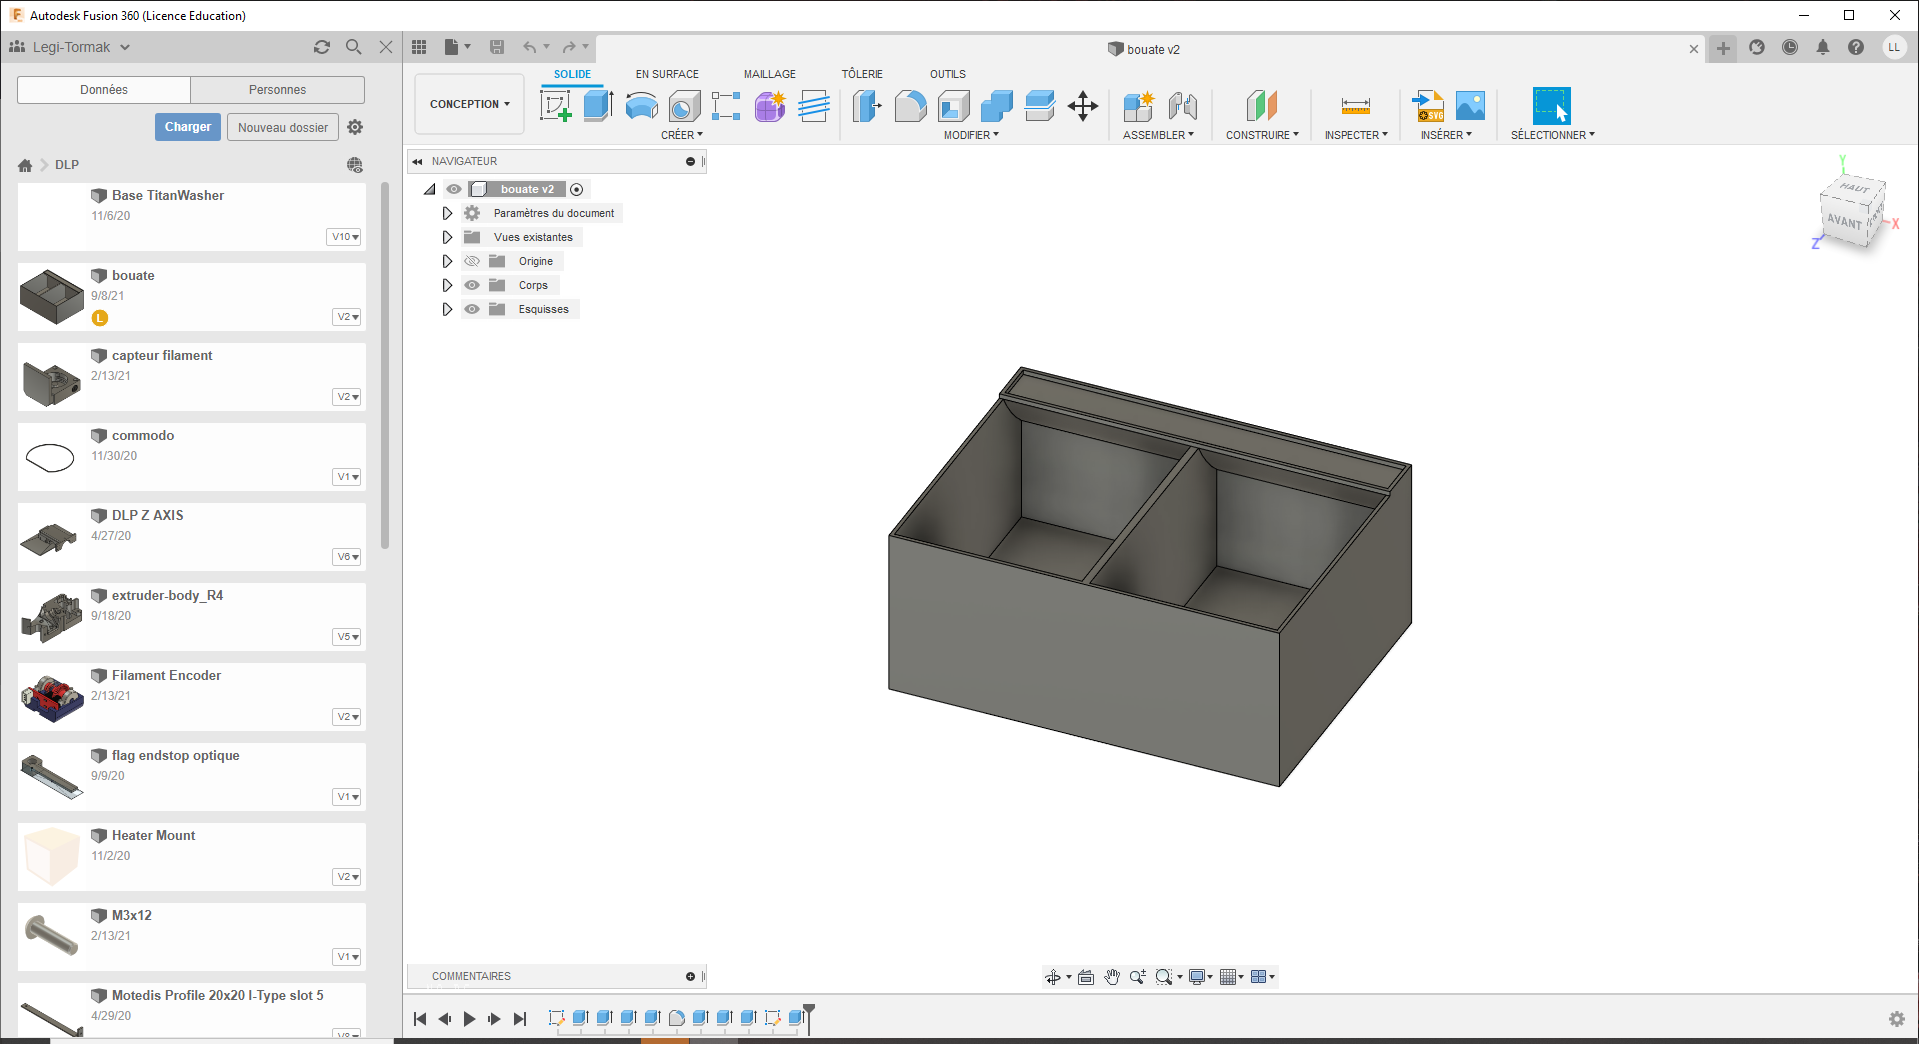Viewport: 1919px width, 1044px height.
Task: Activate the Move/Copy tool
Action: pos(1083,105)
